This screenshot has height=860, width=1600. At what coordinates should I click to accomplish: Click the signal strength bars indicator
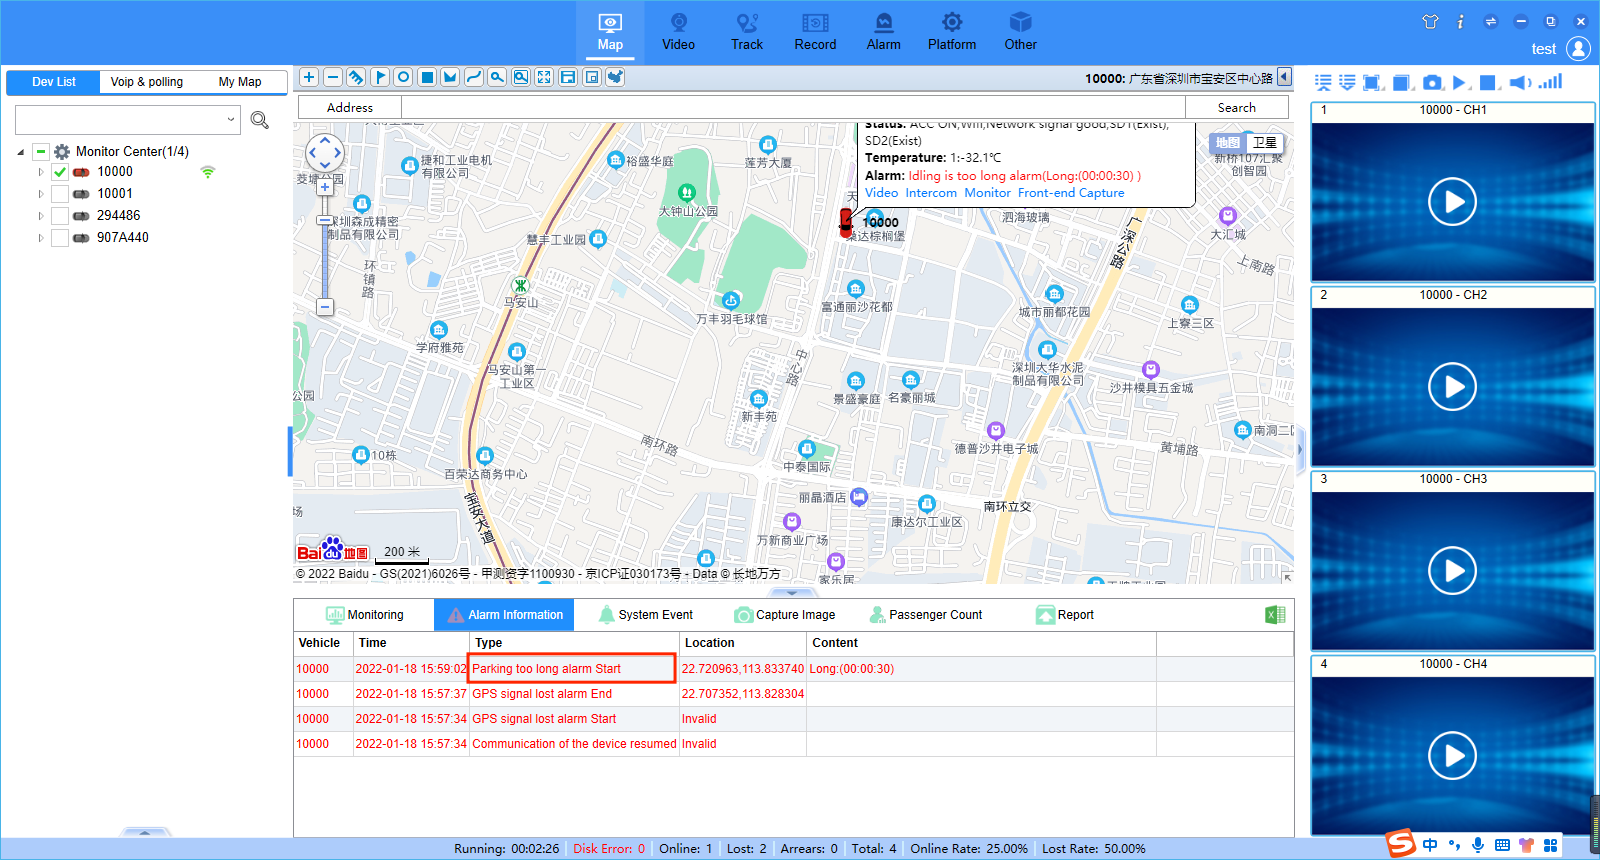[x=1551, y=82]
